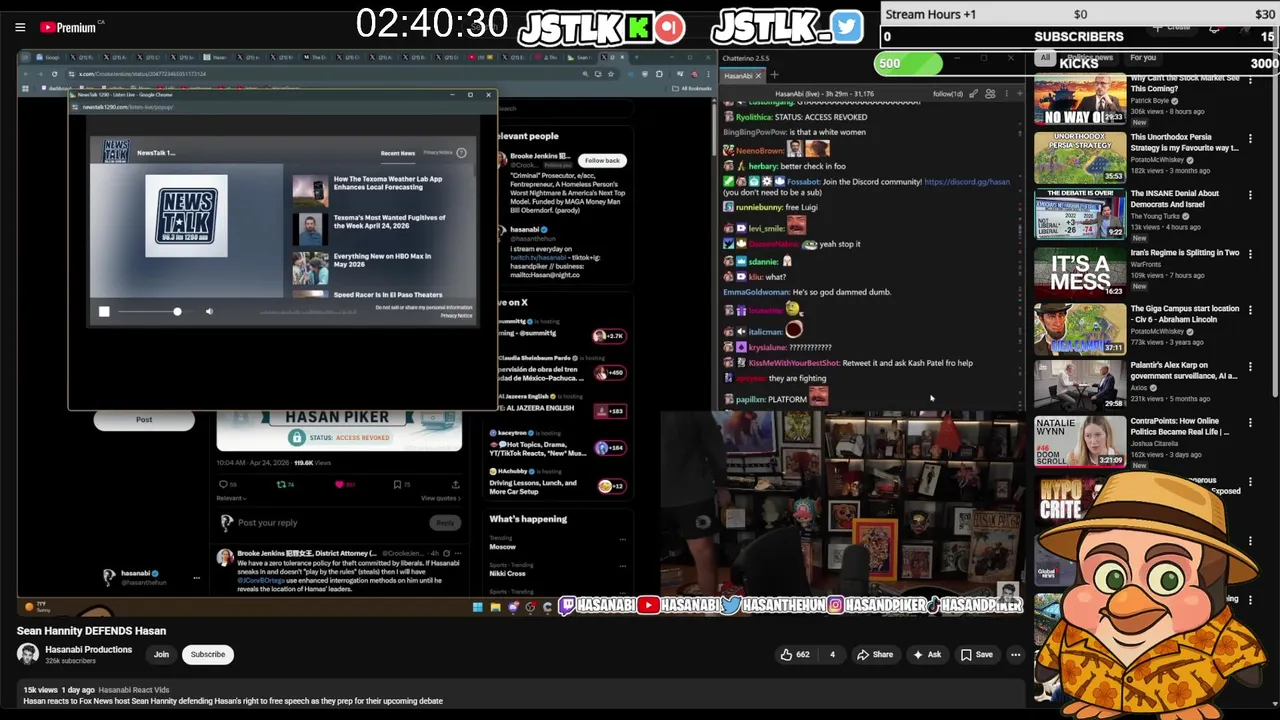Image resolution: width=1280 pixels, height=720 pixels.
Task: Click Follow back for Brooke Jenkins on X
Action: click(602, 160)
